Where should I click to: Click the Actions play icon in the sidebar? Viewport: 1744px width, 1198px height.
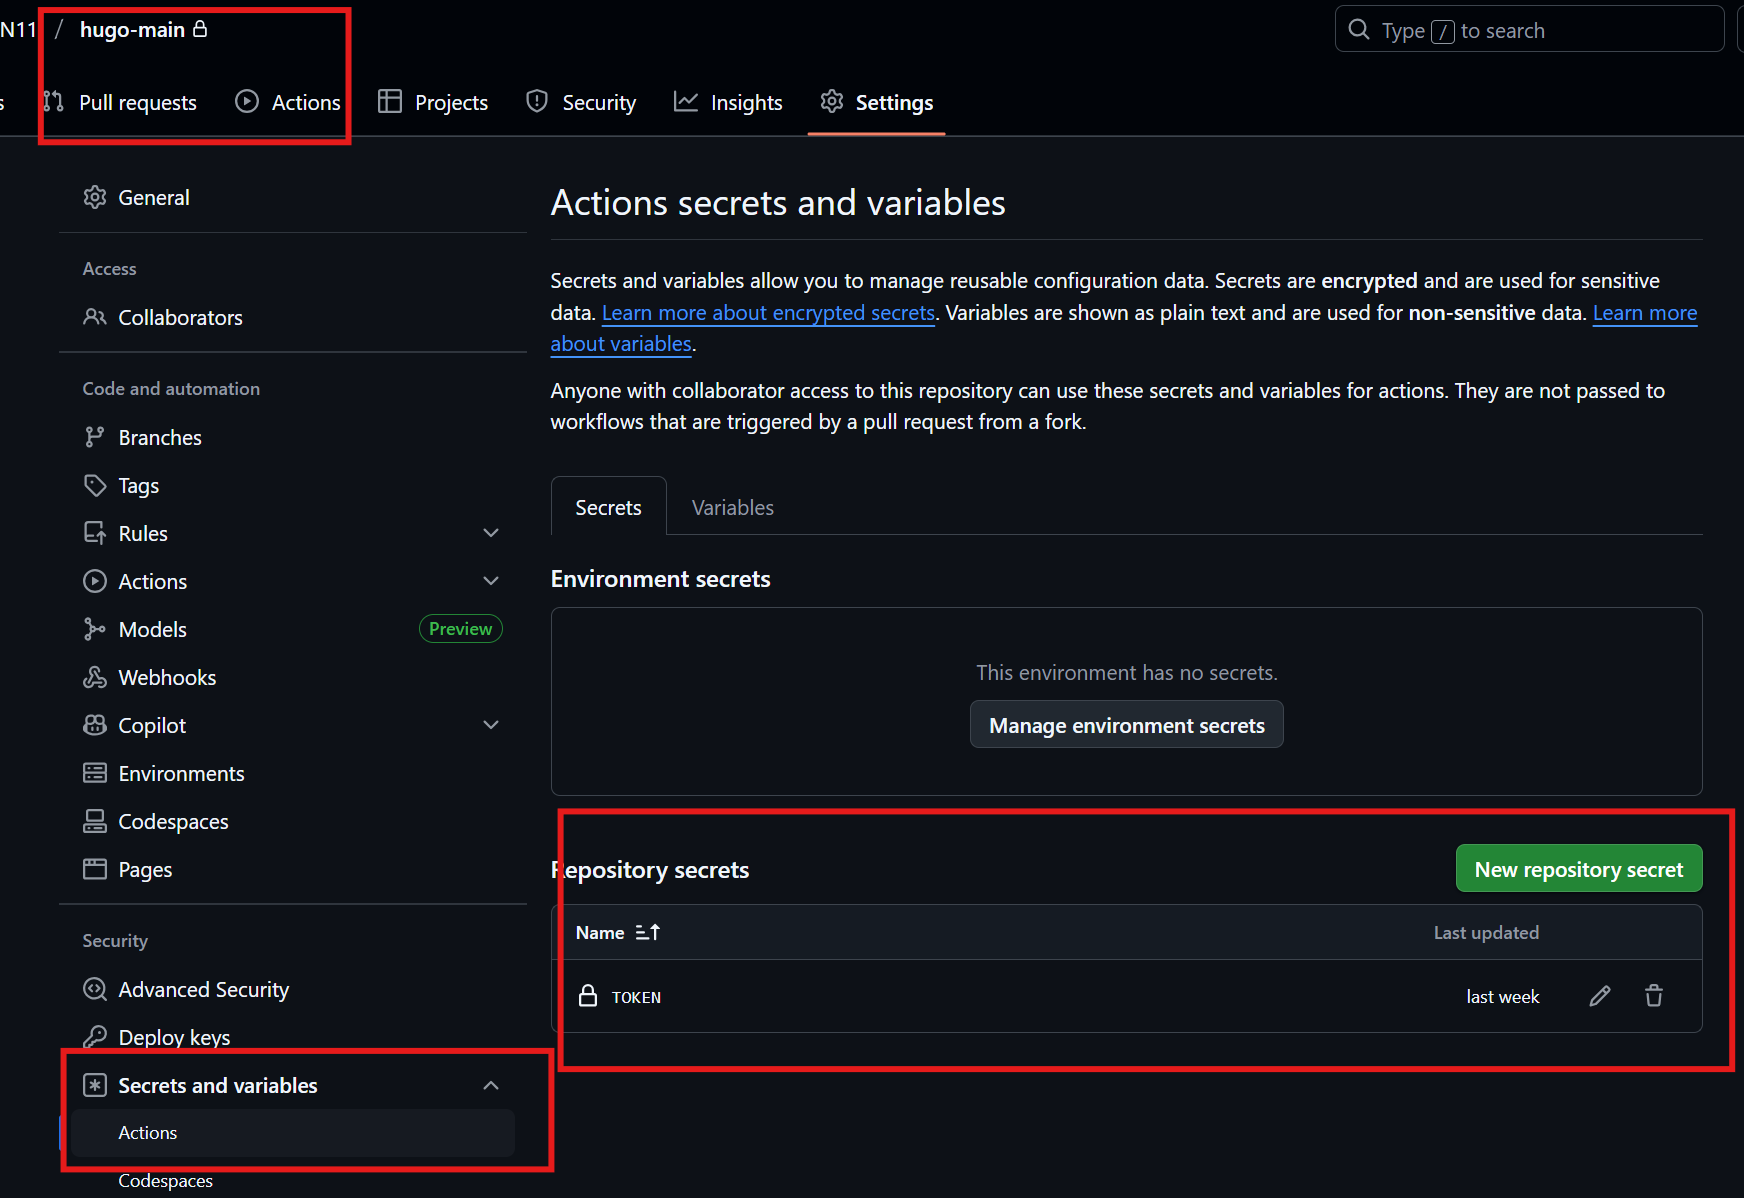point(95,582)
